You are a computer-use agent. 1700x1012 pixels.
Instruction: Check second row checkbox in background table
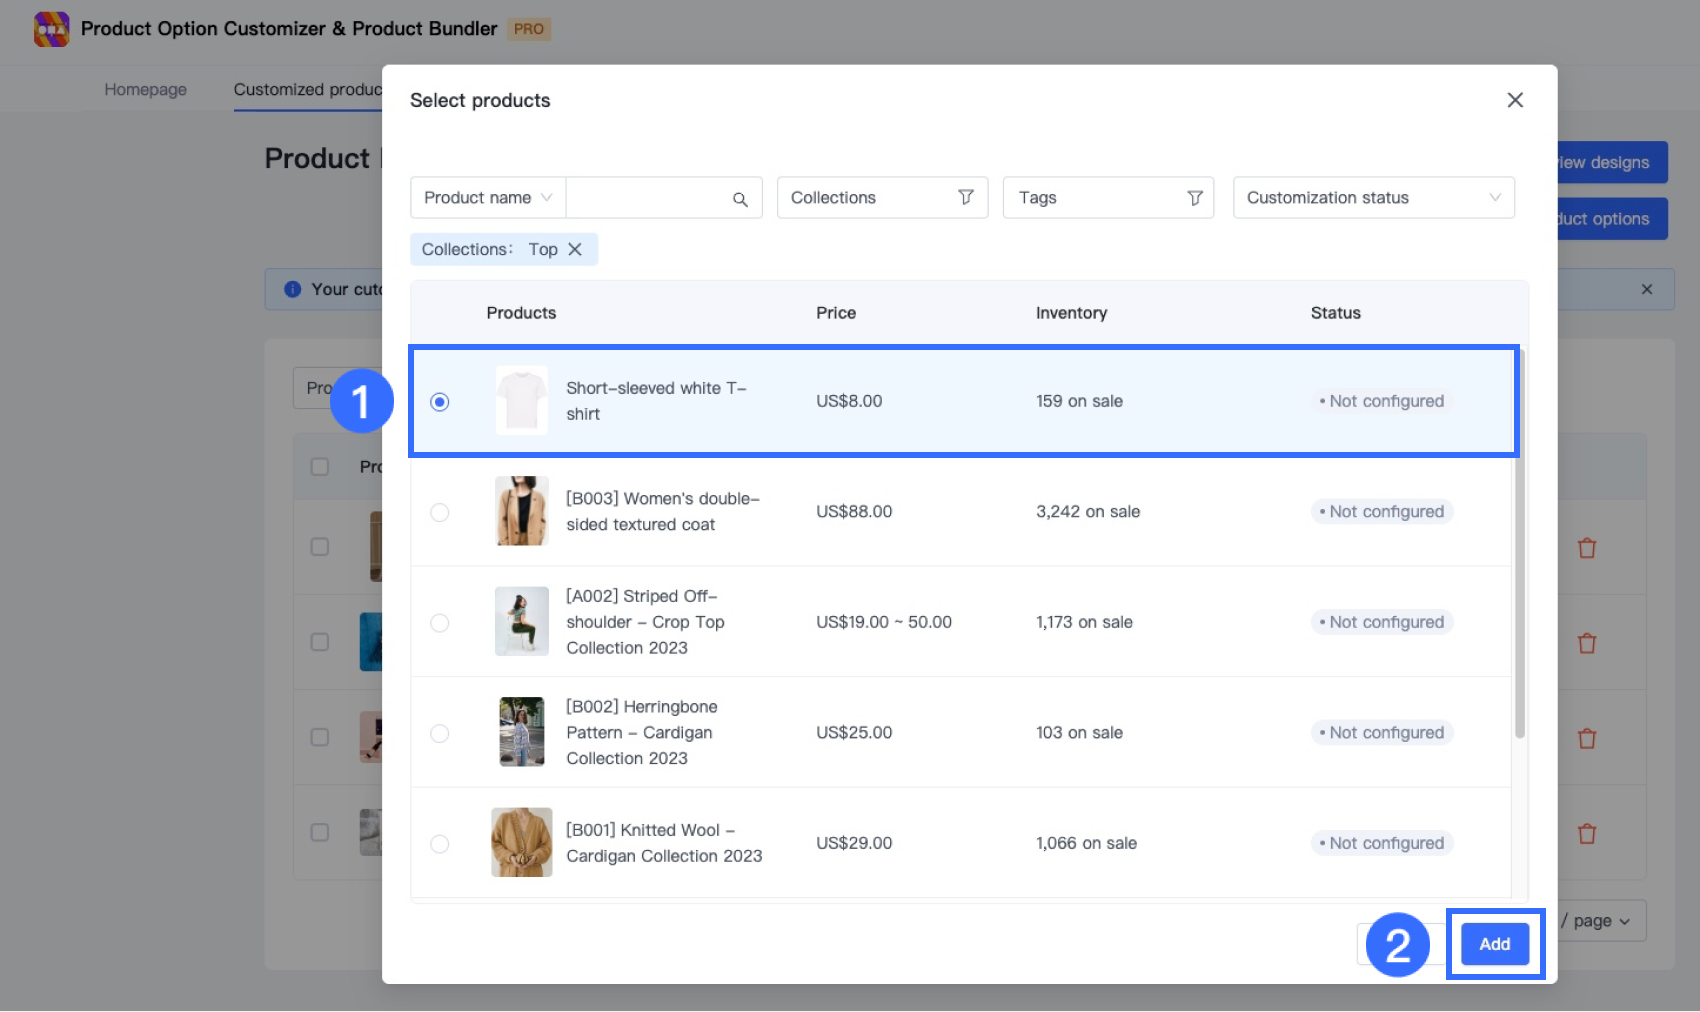[x=320, y=642]
